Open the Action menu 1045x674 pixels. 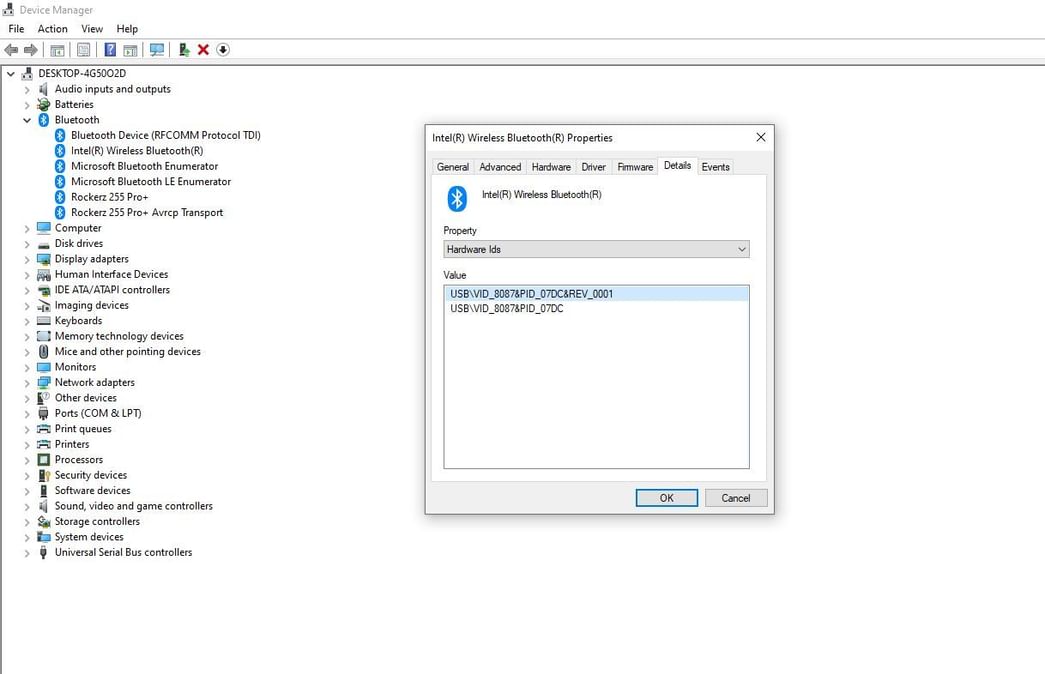pyautogui.click(x=52, y=28)
